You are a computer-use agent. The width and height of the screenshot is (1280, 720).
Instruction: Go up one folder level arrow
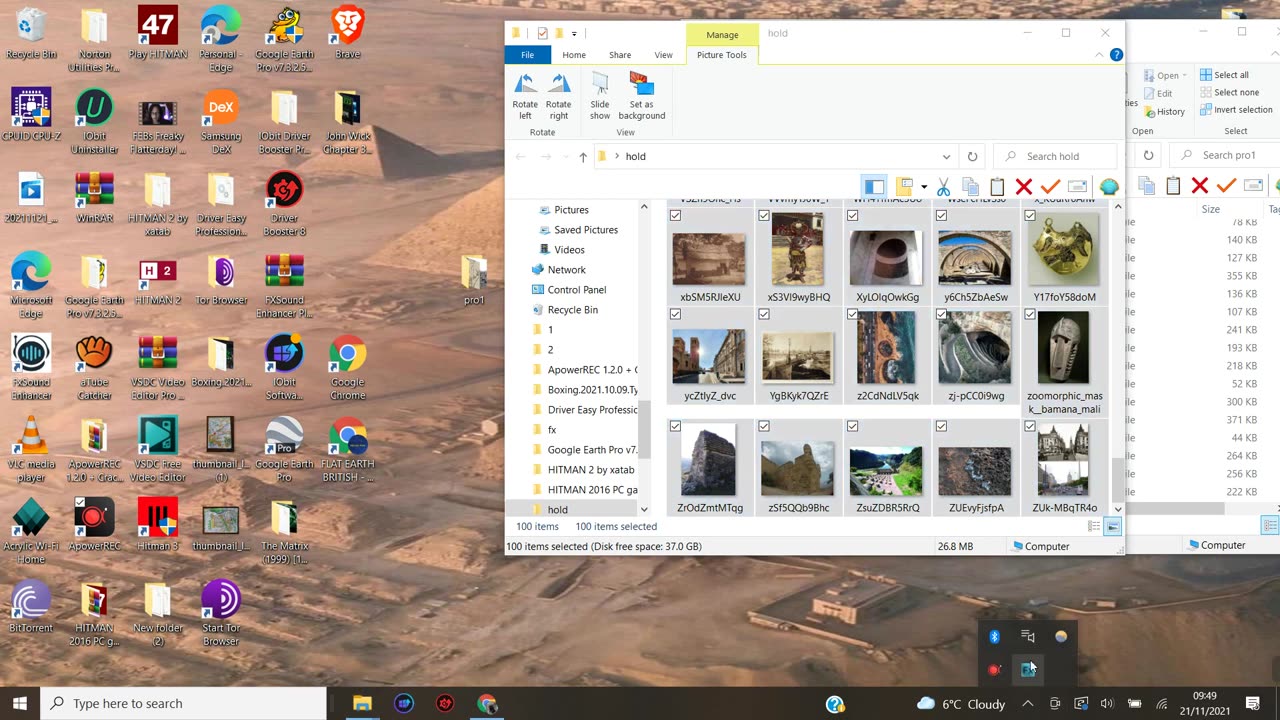[583, 157]
